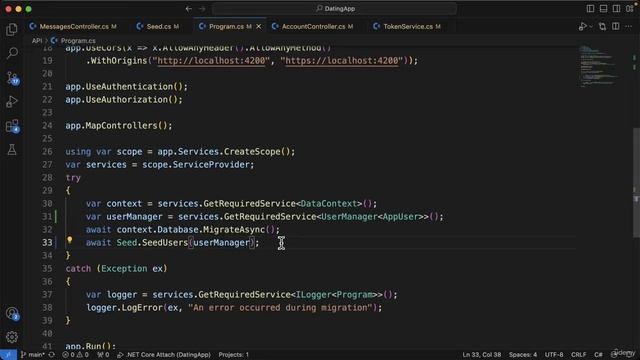The width and height of the screenshot is (640, 360).
Task: Click the Open Changes compare icon
Action: pyautogui.click(x=602, y=27)
